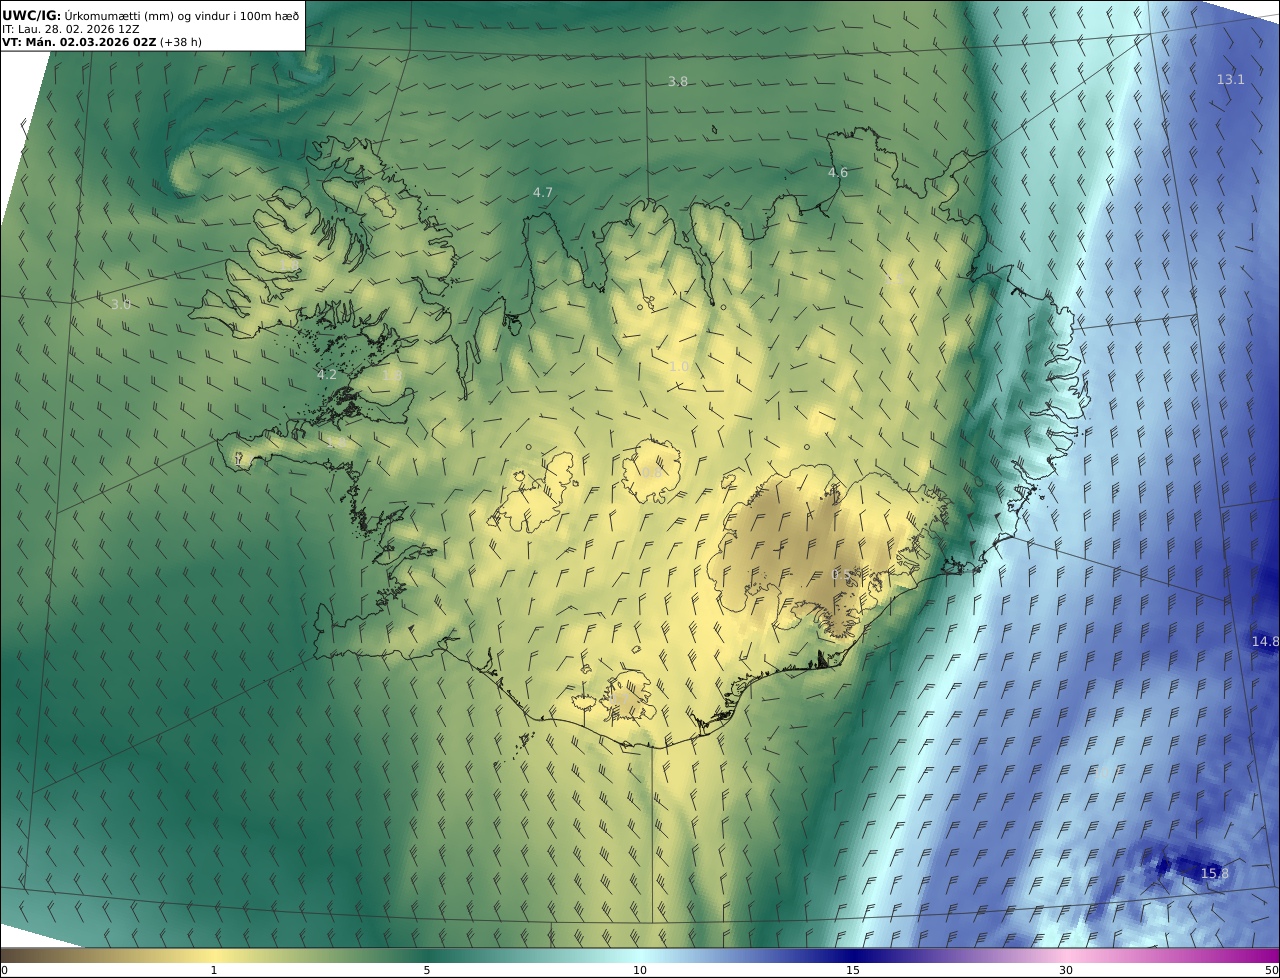Click the 30 tick on the color scale

tap(1066, 970)
